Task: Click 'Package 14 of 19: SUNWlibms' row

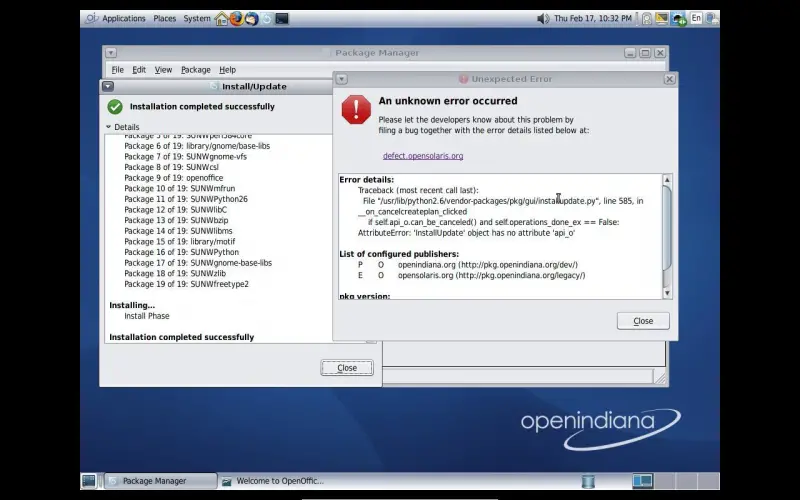Action: point(178,231)
